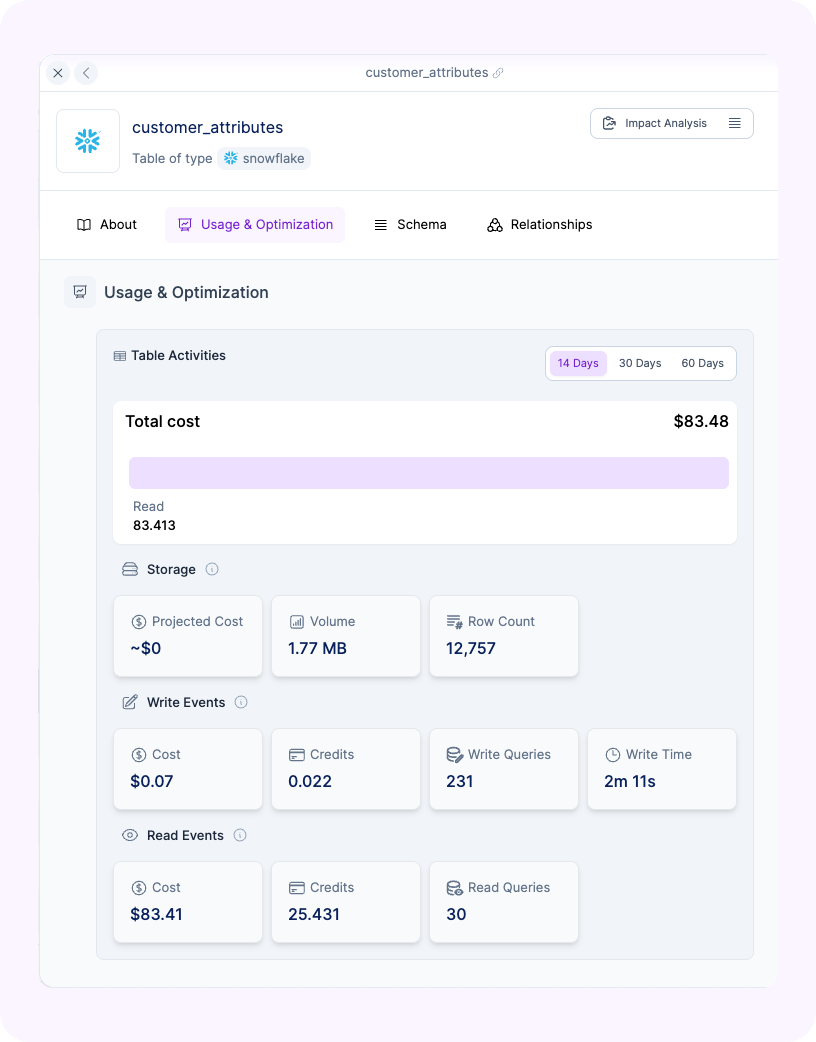Click the Storage info icon
The image size is (816, 1042).
(212, 569)
